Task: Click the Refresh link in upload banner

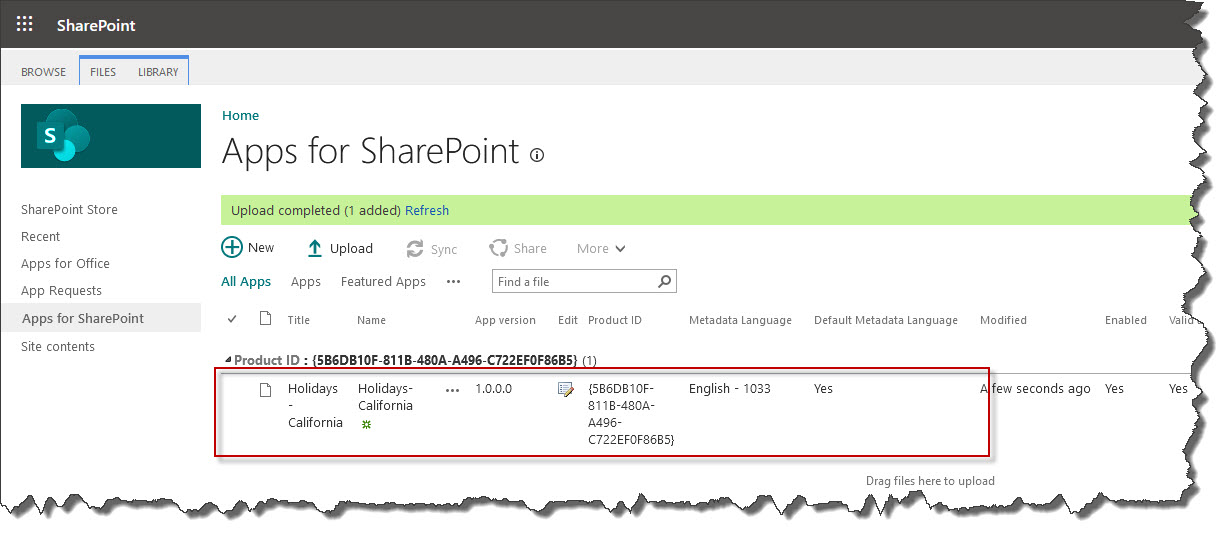Action: click(427, 211)
